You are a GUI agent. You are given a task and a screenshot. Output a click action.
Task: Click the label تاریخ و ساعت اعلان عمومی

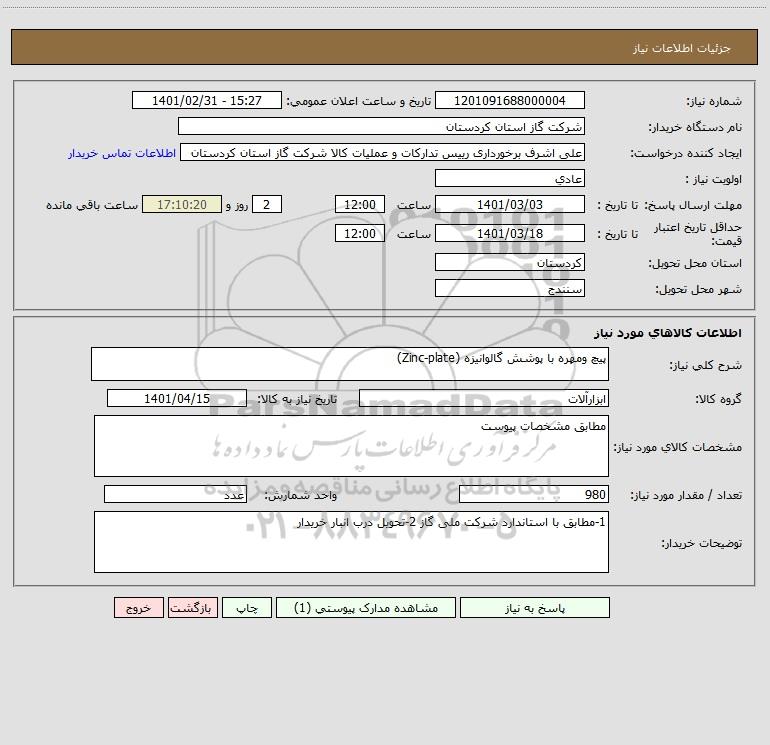359,101
